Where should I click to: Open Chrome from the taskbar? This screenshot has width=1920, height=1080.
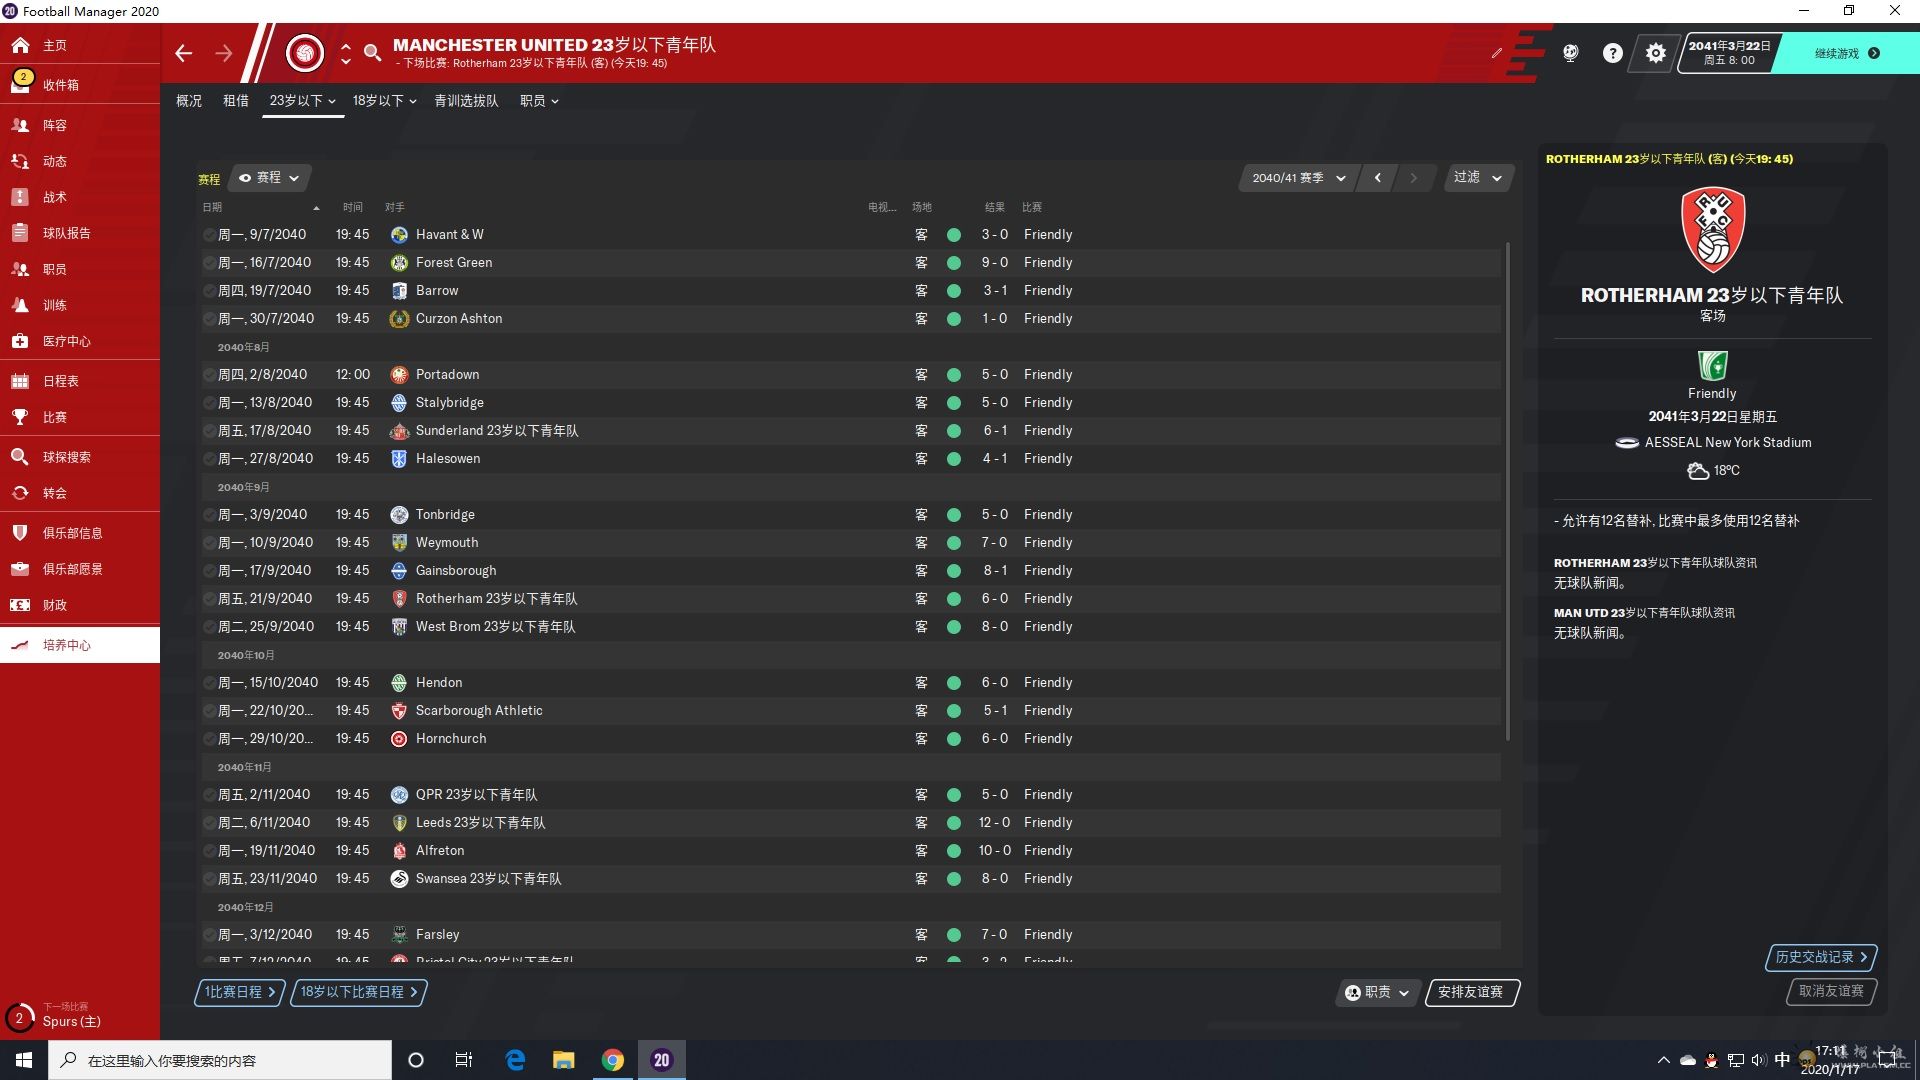(x=613, y=1060)
